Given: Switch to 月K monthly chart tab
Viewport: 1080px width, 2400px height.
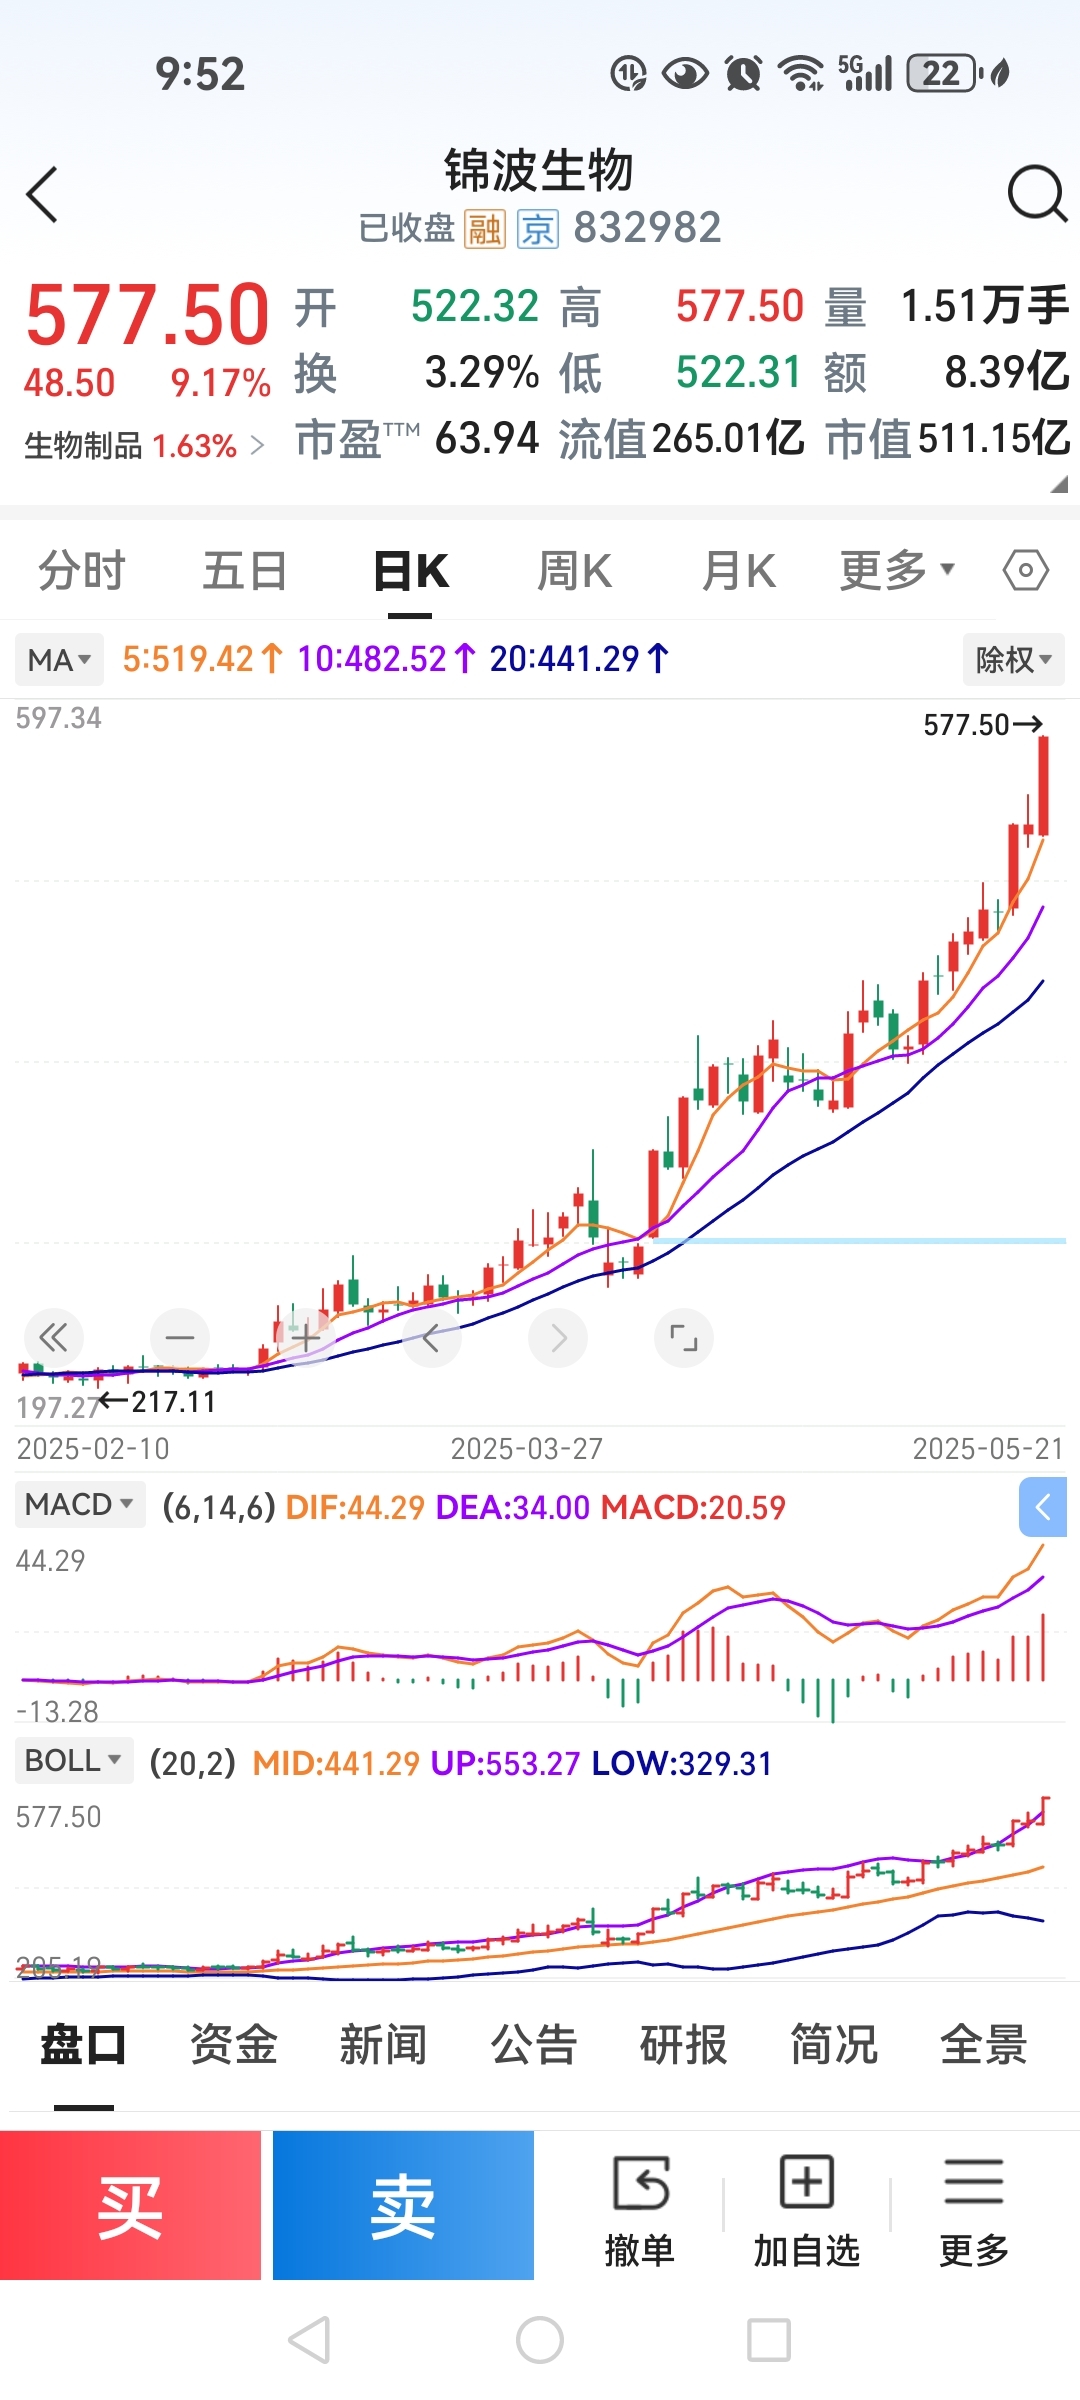Looking at the screenshot, I should click(x=738, y=571).
